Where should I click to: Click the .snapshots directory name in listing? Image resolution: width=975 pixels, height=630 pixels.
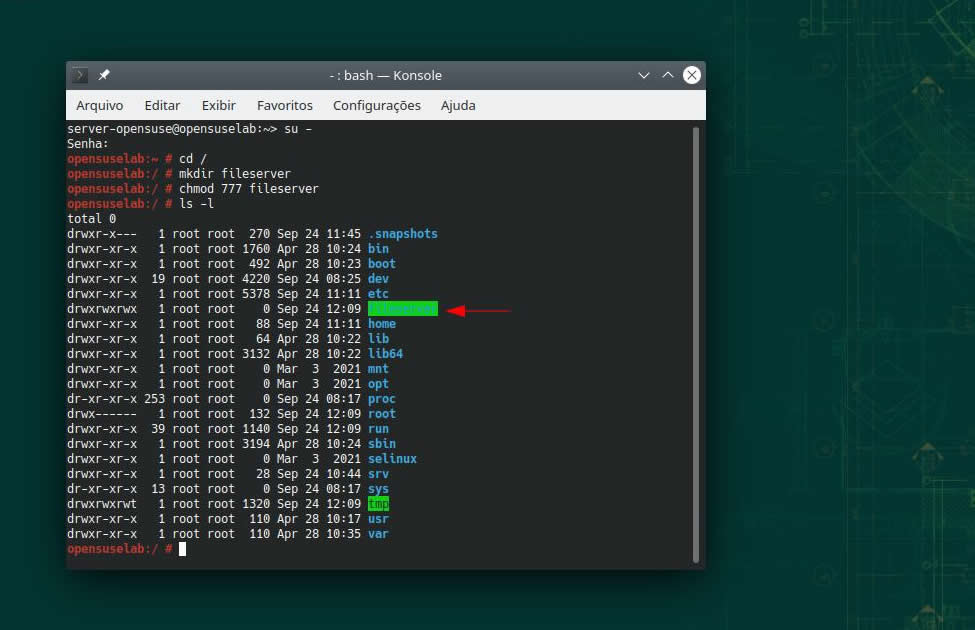(402, 234)
